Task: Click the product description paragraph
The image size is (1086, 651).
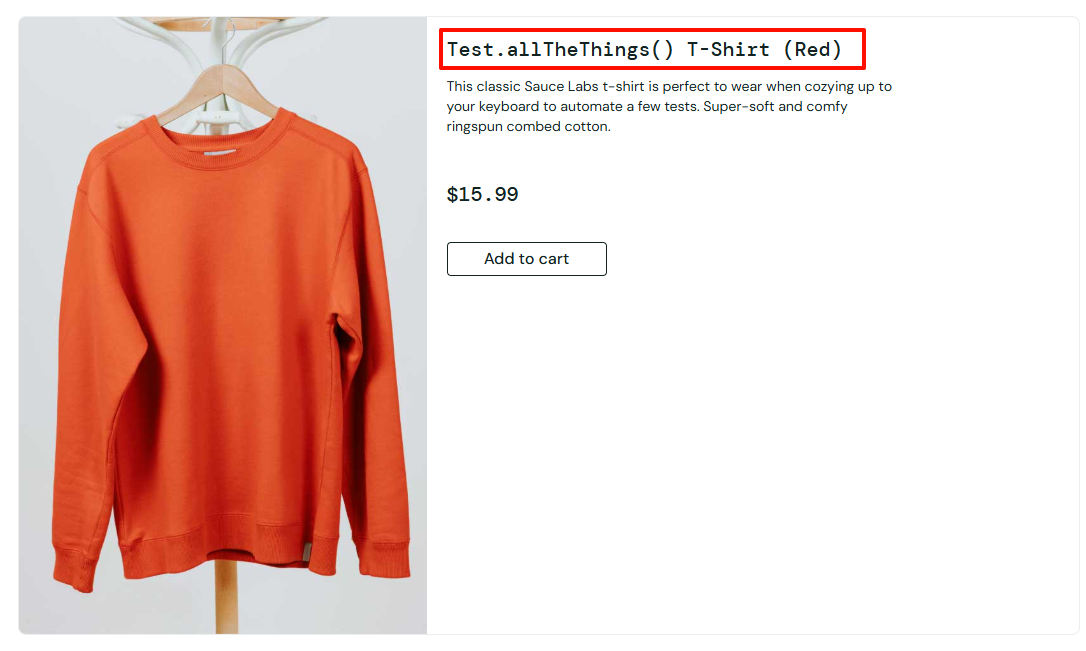Action: click(x=669, y=107)
